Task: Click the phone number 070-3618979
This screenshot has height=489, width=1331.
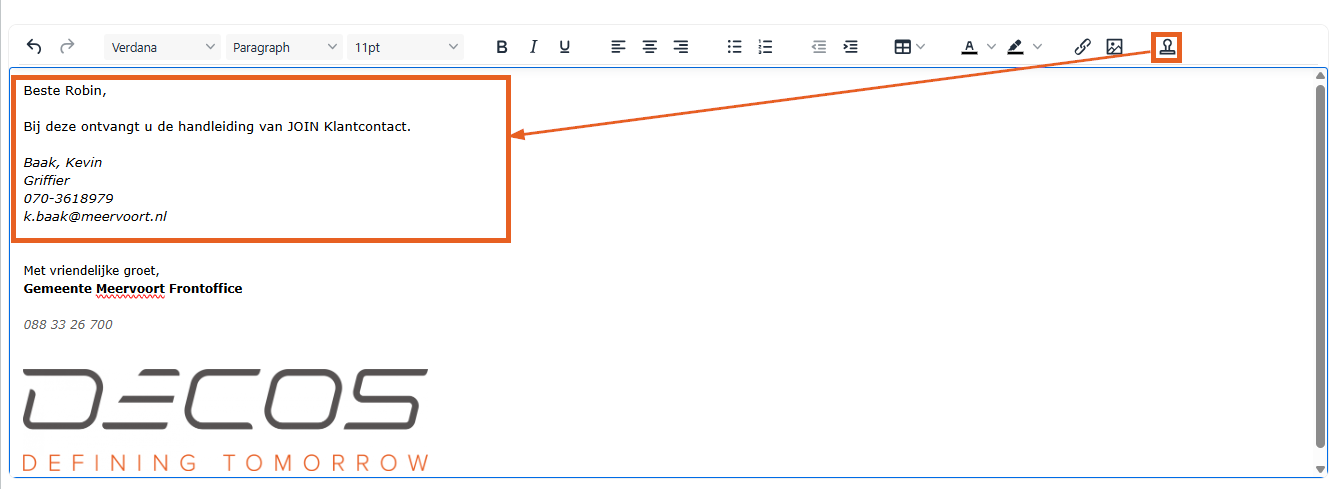Action: (x=68, y=199)
